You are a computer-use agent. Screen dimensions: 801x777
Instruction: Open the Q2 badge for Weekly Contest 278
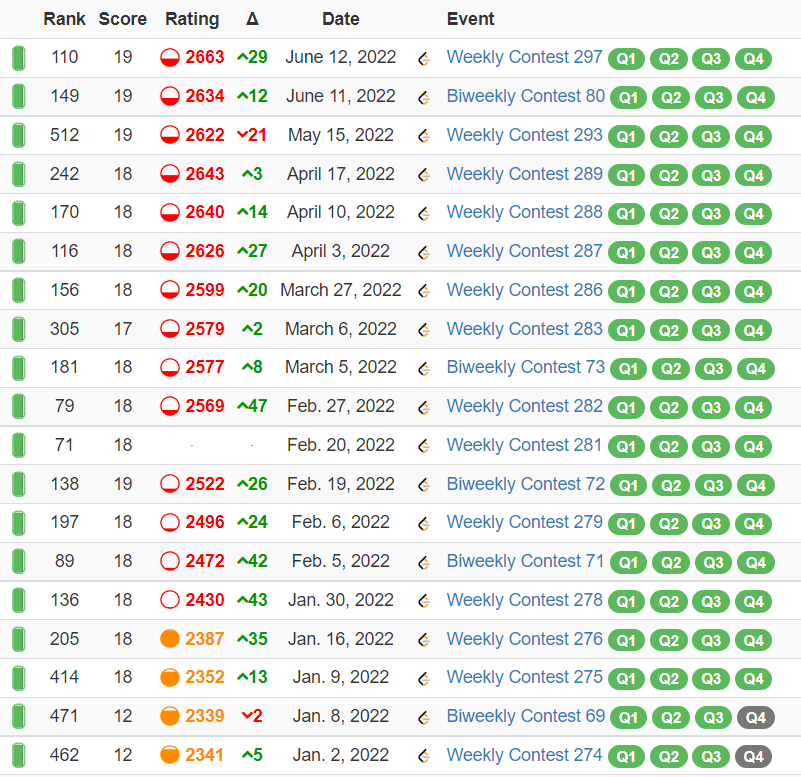point(669,601)
